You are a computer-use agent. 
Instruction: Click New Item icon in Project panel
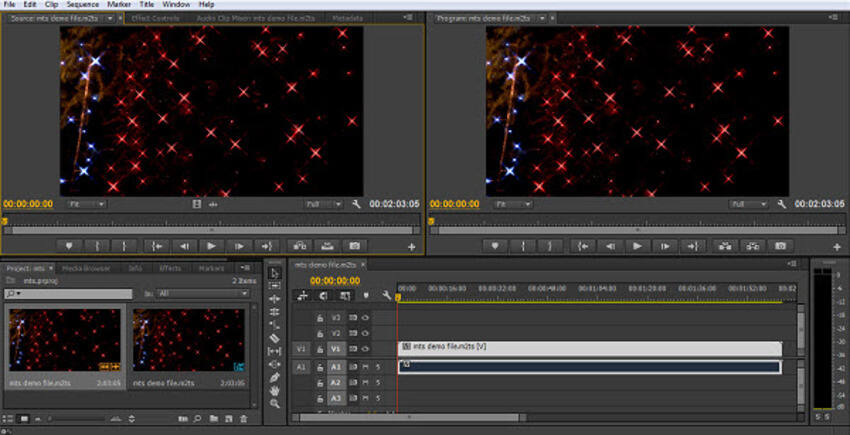[229, 419]
